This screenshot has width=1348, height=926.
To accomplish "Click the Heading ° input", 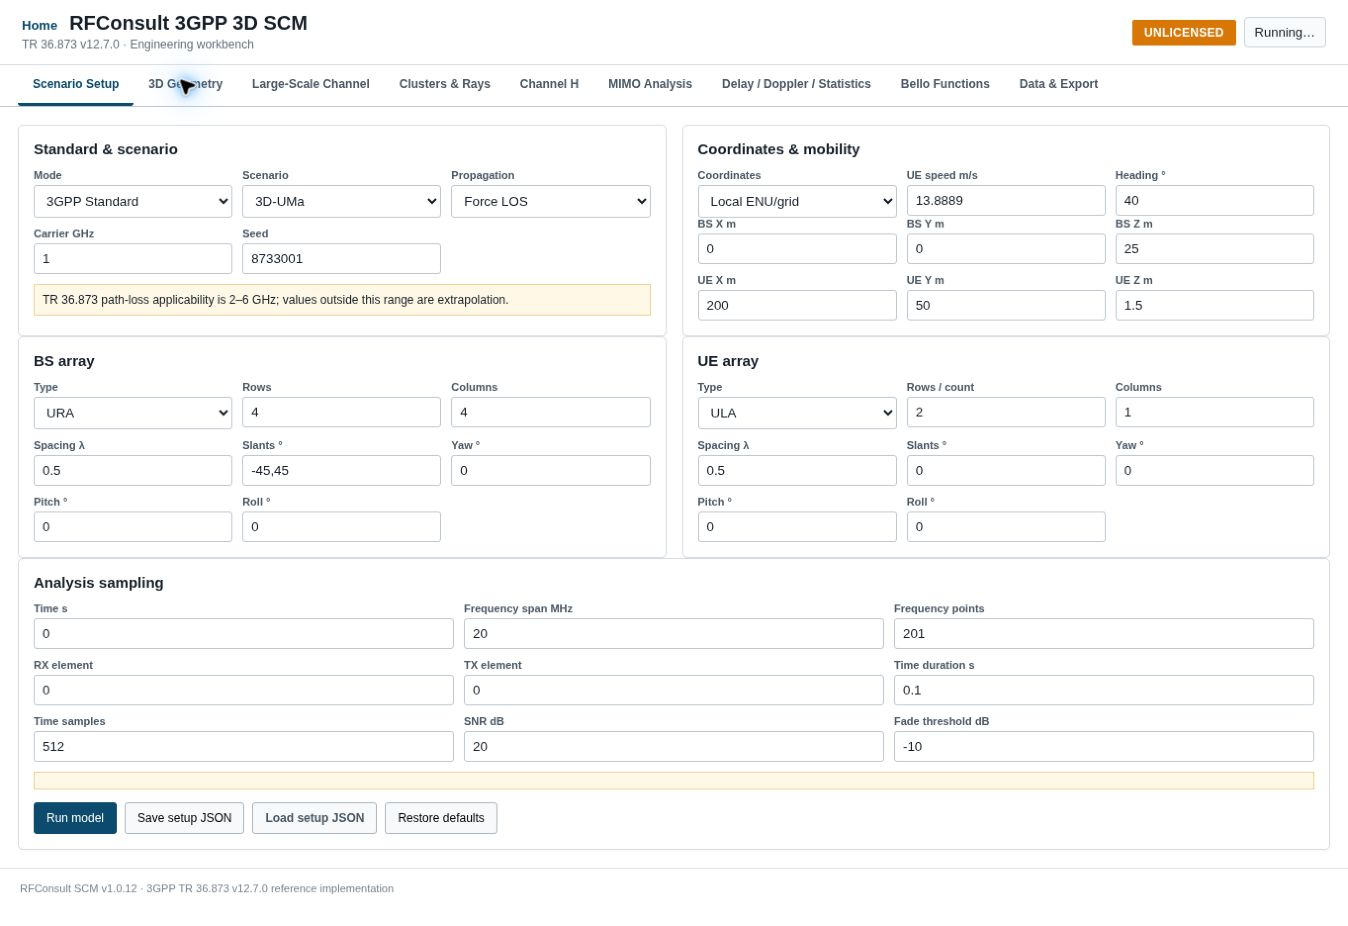I will [1215, 200].
